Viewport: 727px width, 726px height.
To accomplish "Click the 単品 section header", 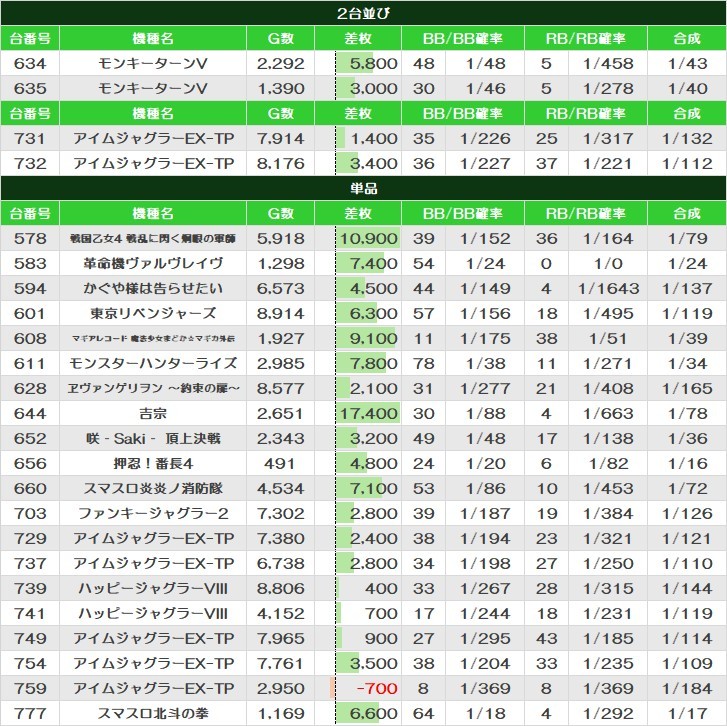I will (x=364, y=188).
